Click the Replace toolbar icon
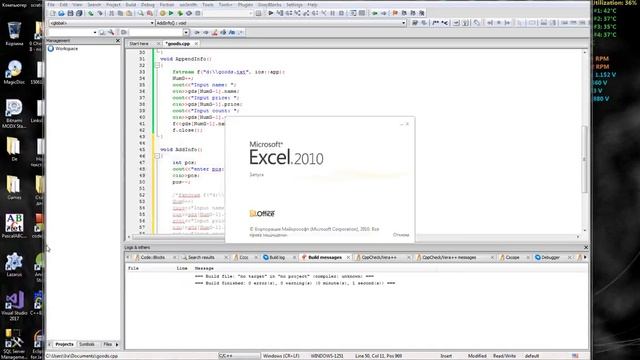The image size is (640, 360). point(149,13)
